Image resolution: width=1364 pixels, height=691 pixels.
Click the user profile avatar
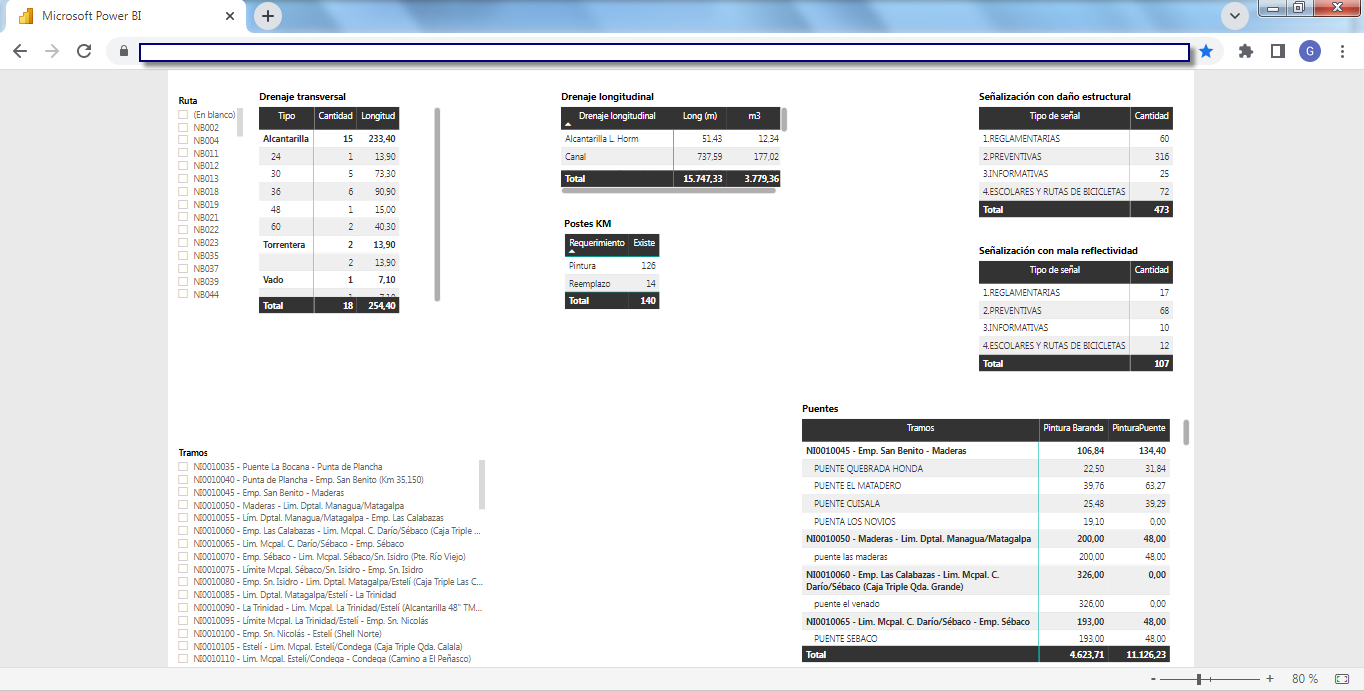click(1310, 51)
